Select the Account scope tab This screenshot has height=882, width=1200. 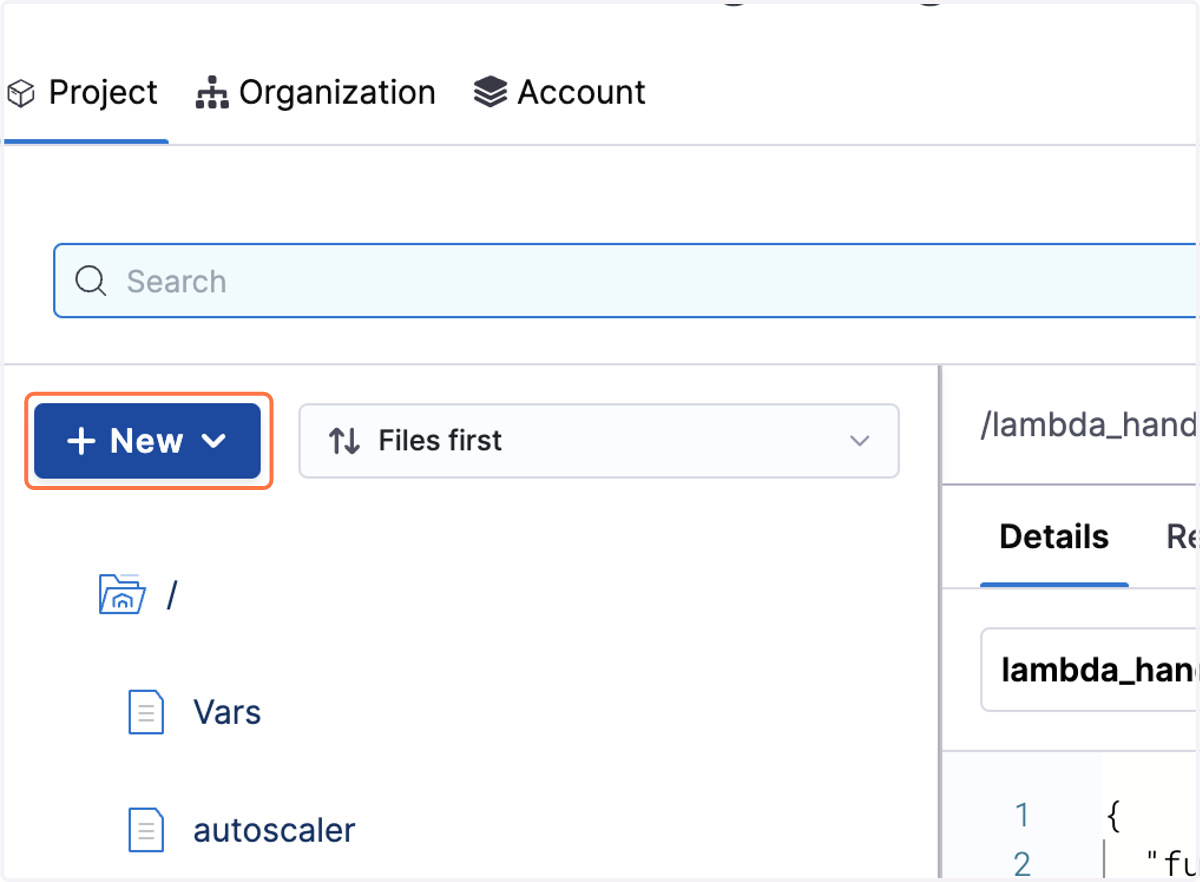point(559,93)
